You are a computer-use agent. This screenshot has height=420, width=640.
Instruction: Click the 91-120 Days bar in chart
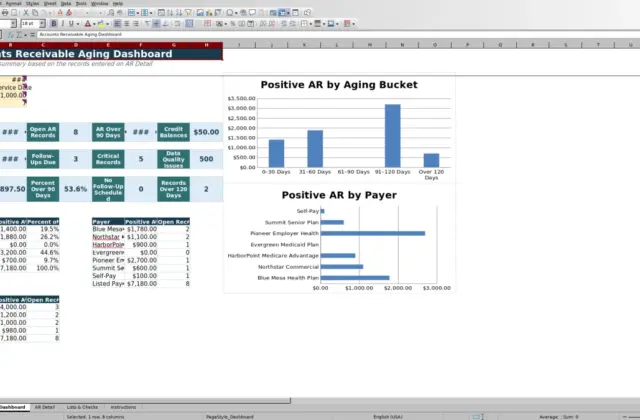click(393, 136)
